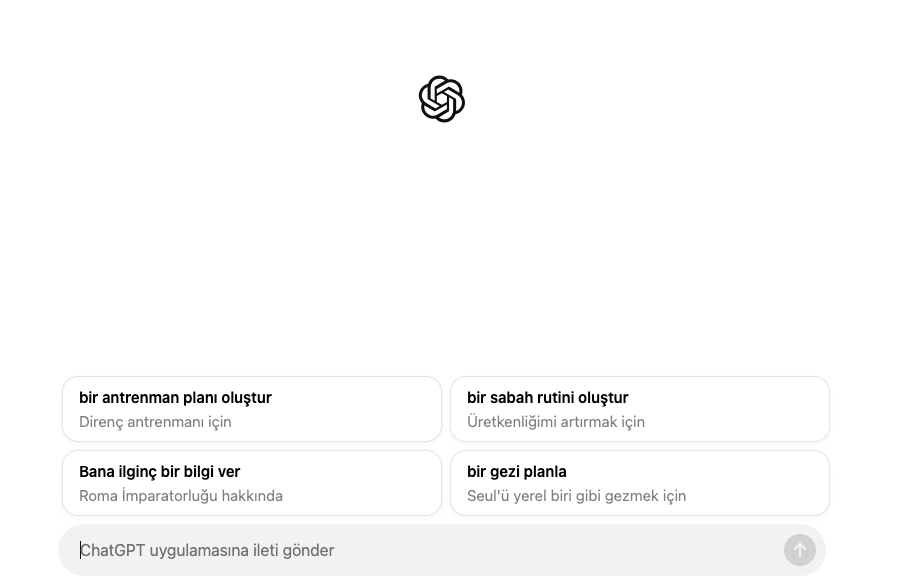Select the "bir antrenman planı oluştur" suggestion card

click(x=252, y=409)
